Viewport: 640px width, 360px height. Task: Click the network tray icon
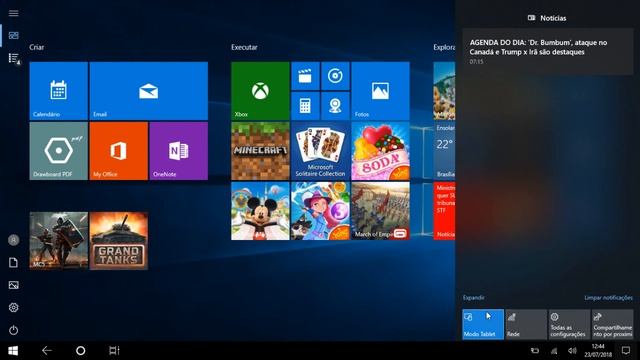554,351
